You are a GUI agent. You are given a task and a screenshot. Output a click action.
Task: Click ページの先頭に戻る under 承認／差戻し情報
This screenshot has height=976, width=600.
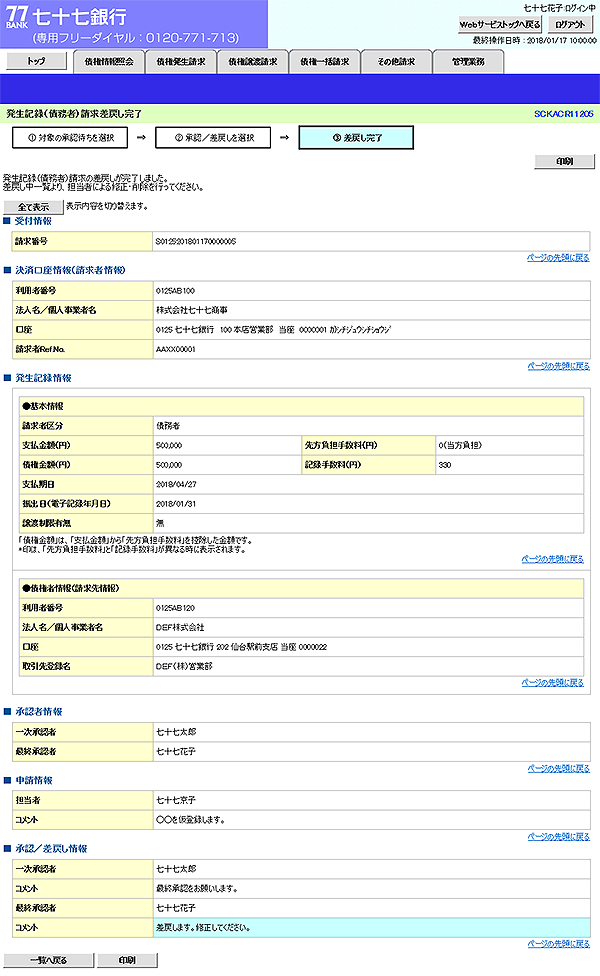point(558,944)
